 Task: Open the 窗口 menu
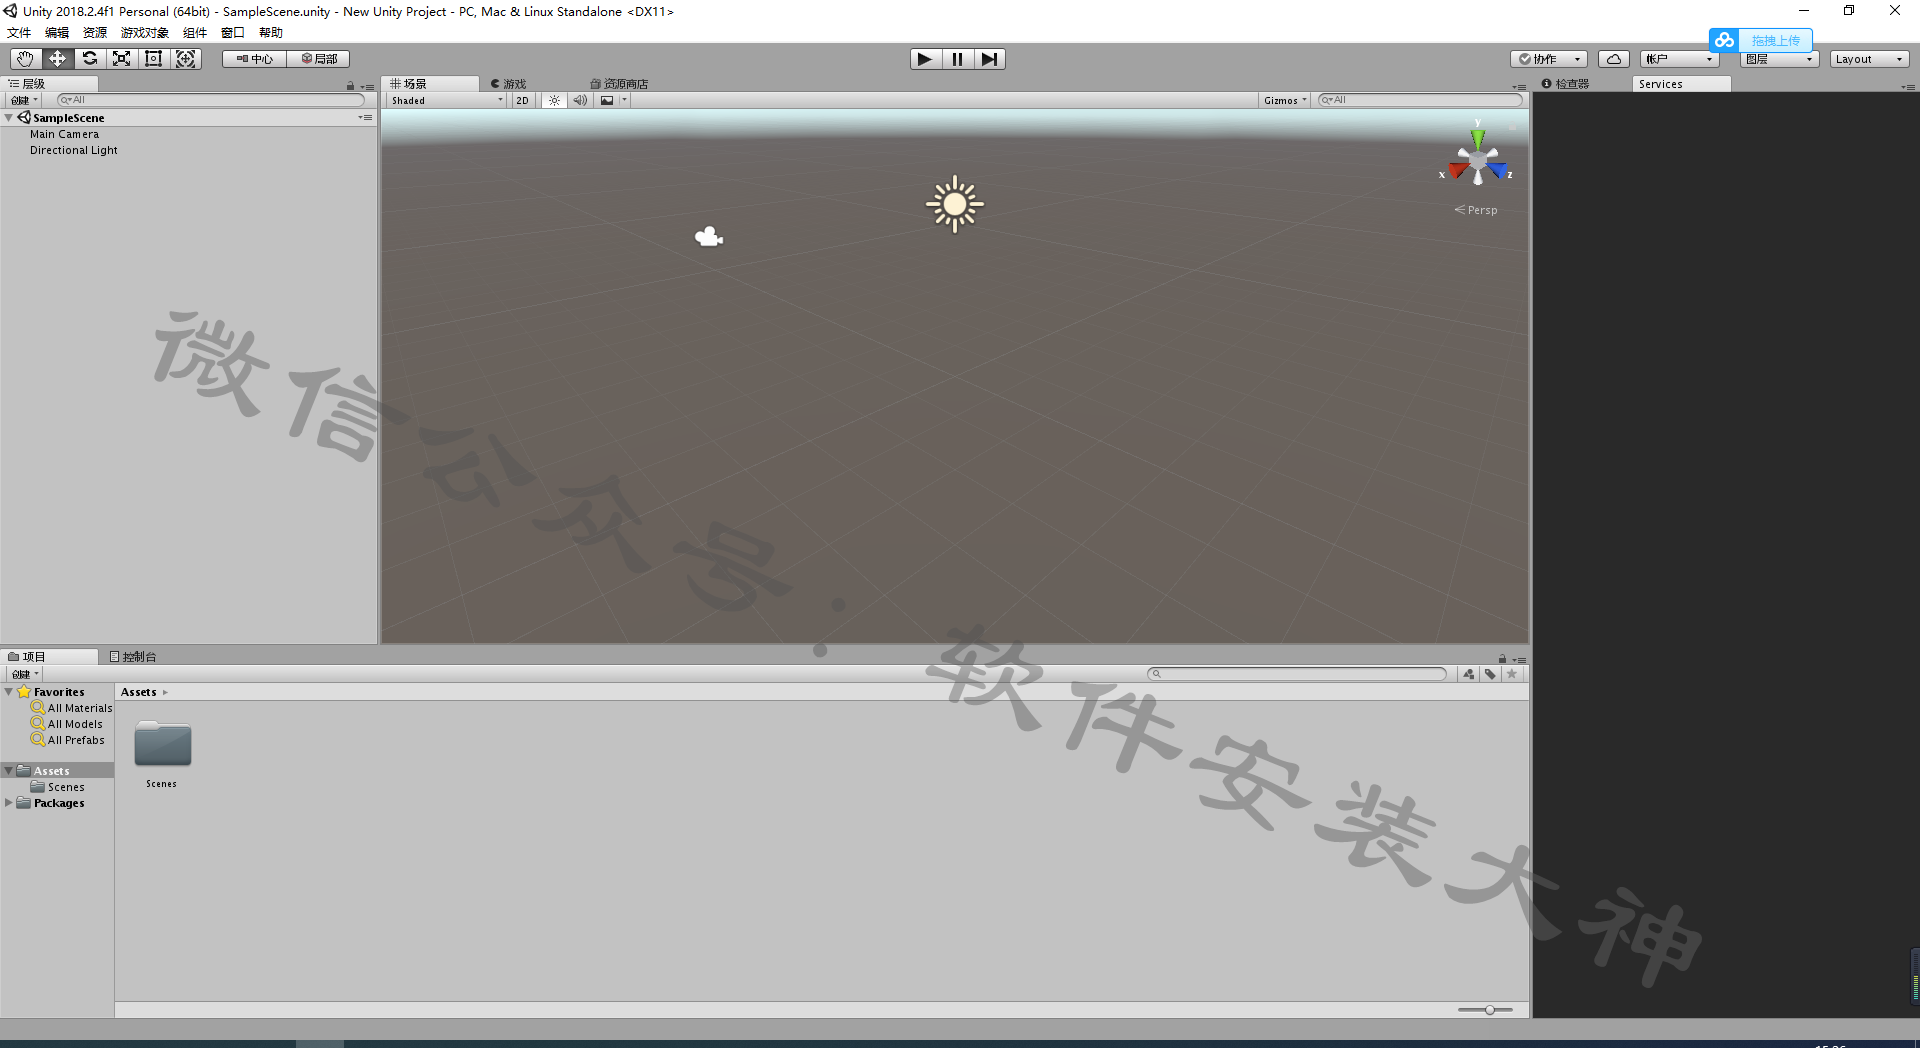pos(233,32)
